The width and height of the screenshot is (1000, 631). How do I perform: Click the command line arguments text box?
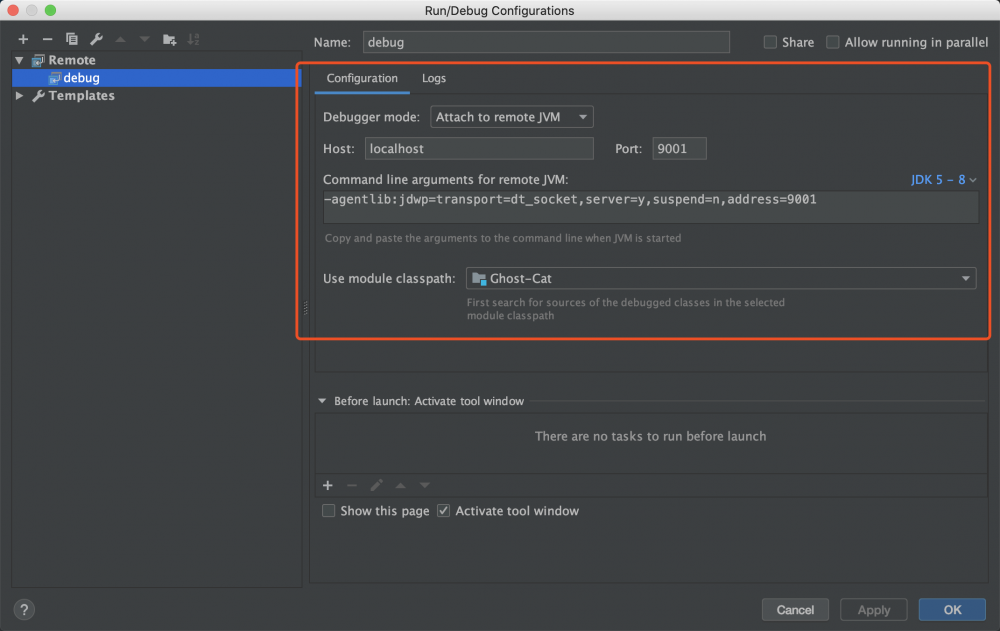(x=651, y=207)
